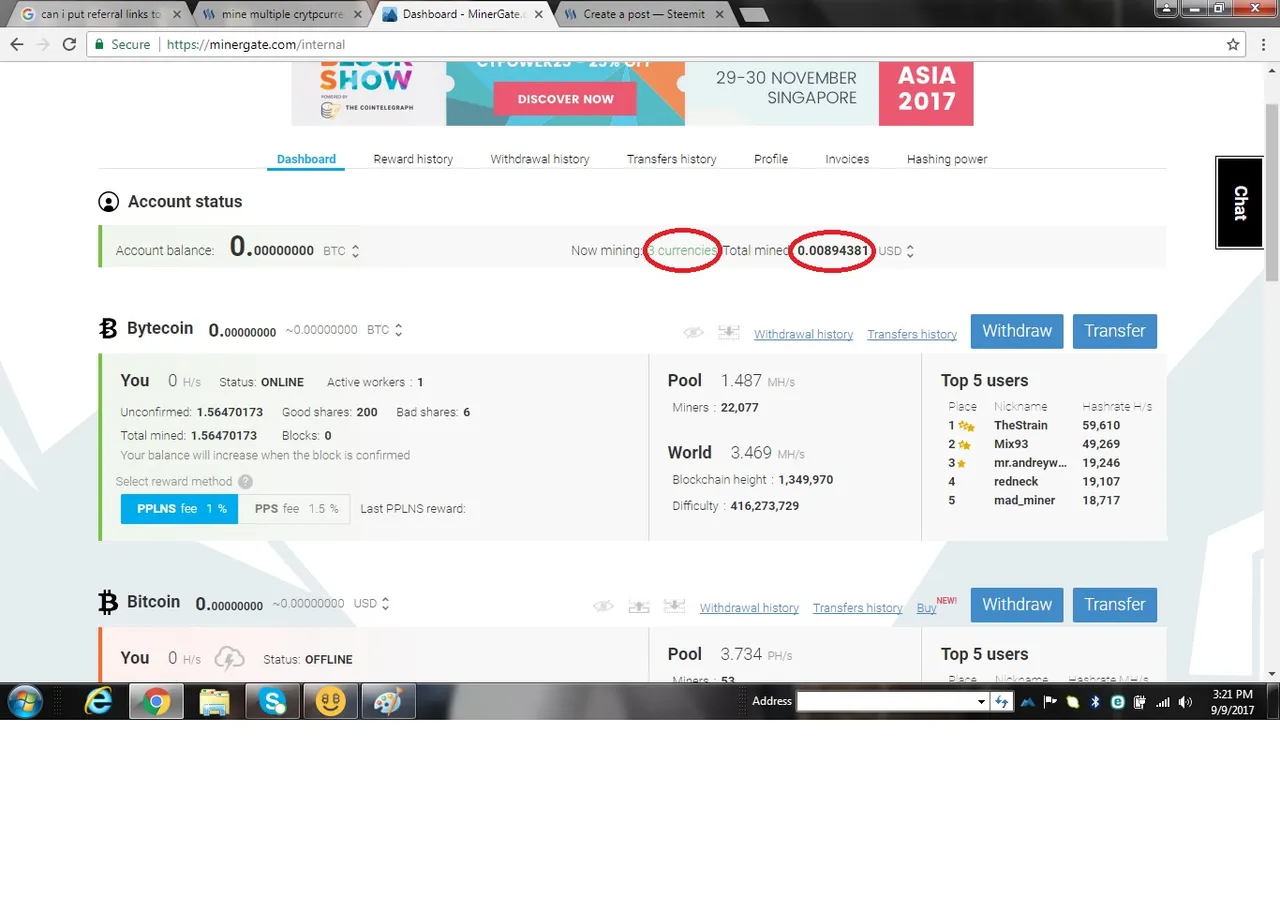Go to the Profile tab
This screenshot has height=900, width=1280.
pos(771,159)
